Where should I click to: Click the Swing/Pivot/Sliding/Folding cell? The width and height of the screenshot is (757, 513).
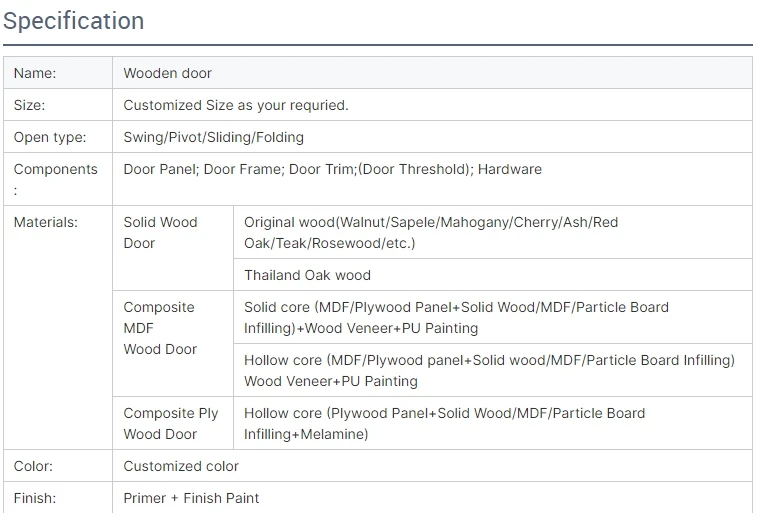click(x=214, y=137)
